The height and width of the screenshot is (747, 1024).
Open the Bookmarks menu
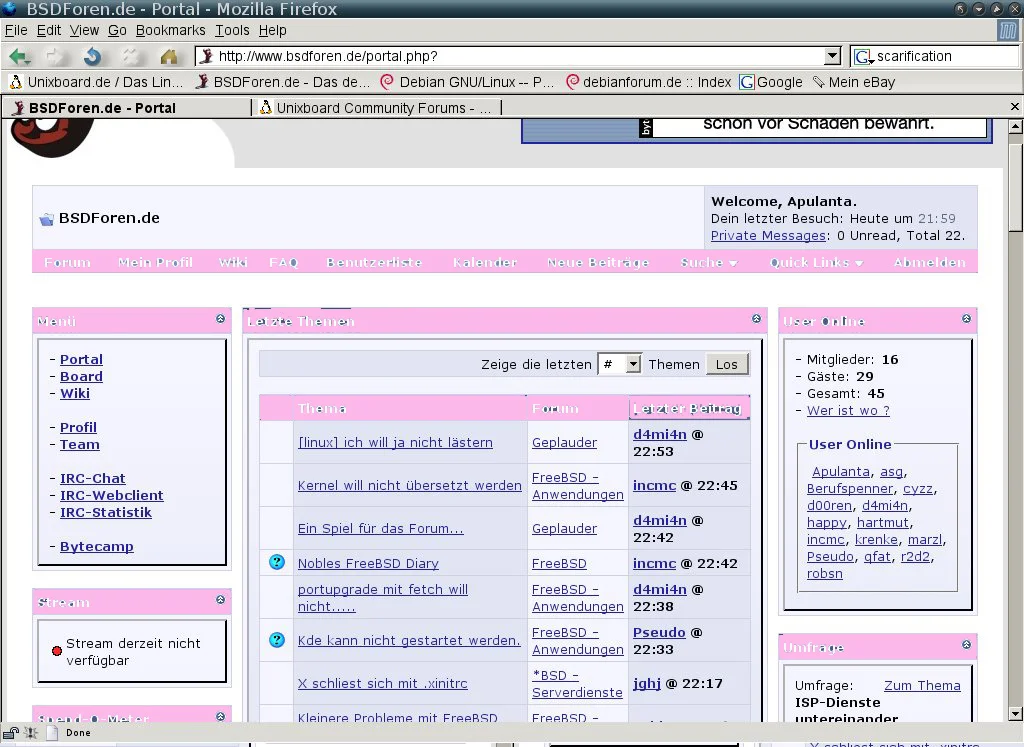click(170, 30)
